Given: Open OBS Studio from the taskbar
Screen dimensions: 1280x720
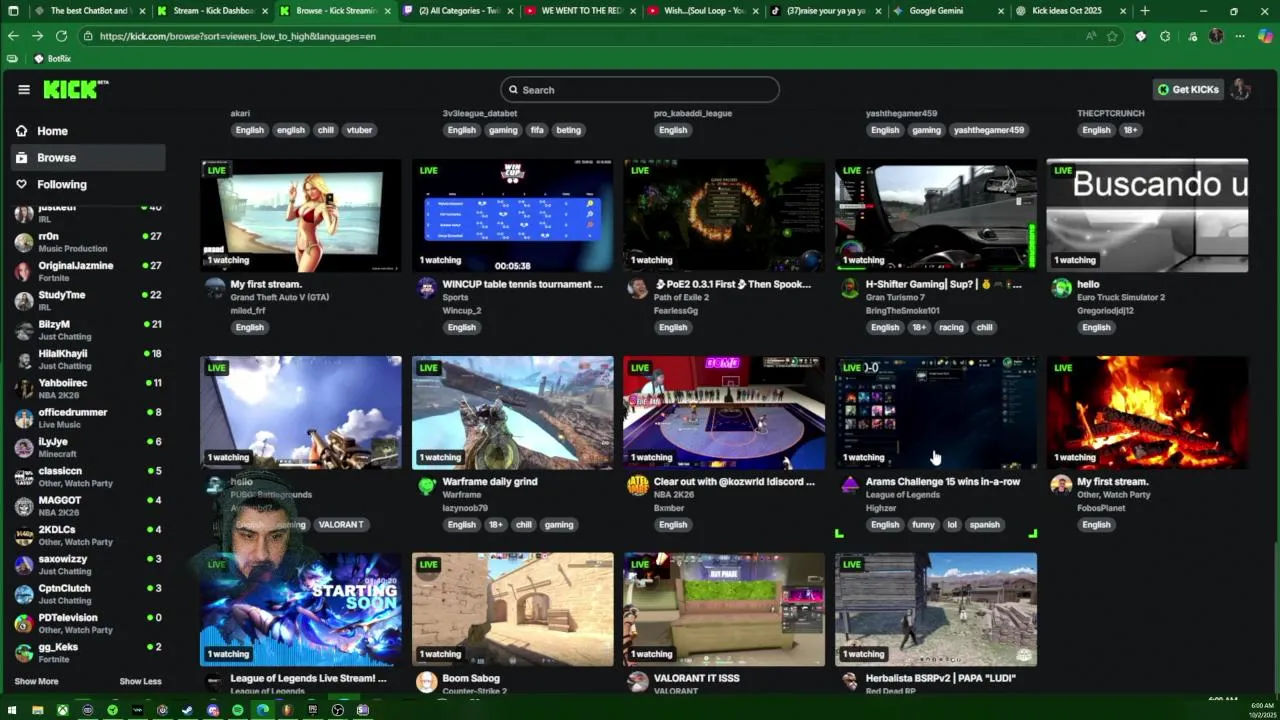Looking at the screenshot, I should pyautogui.click(x=338, y=710).
